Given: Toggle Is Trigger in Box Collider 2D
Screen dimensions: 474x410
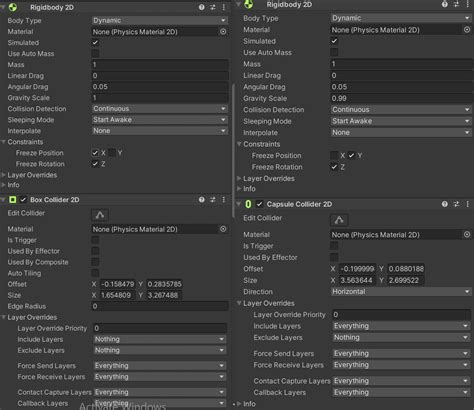Looking at the screenshot, I should 95,240.
